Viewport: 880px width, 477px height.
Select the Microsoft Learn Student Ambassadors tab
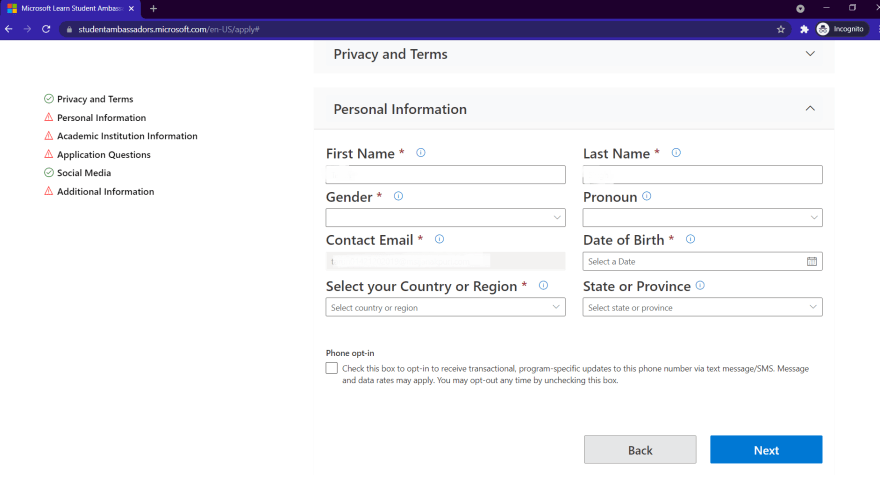(71, 8)
